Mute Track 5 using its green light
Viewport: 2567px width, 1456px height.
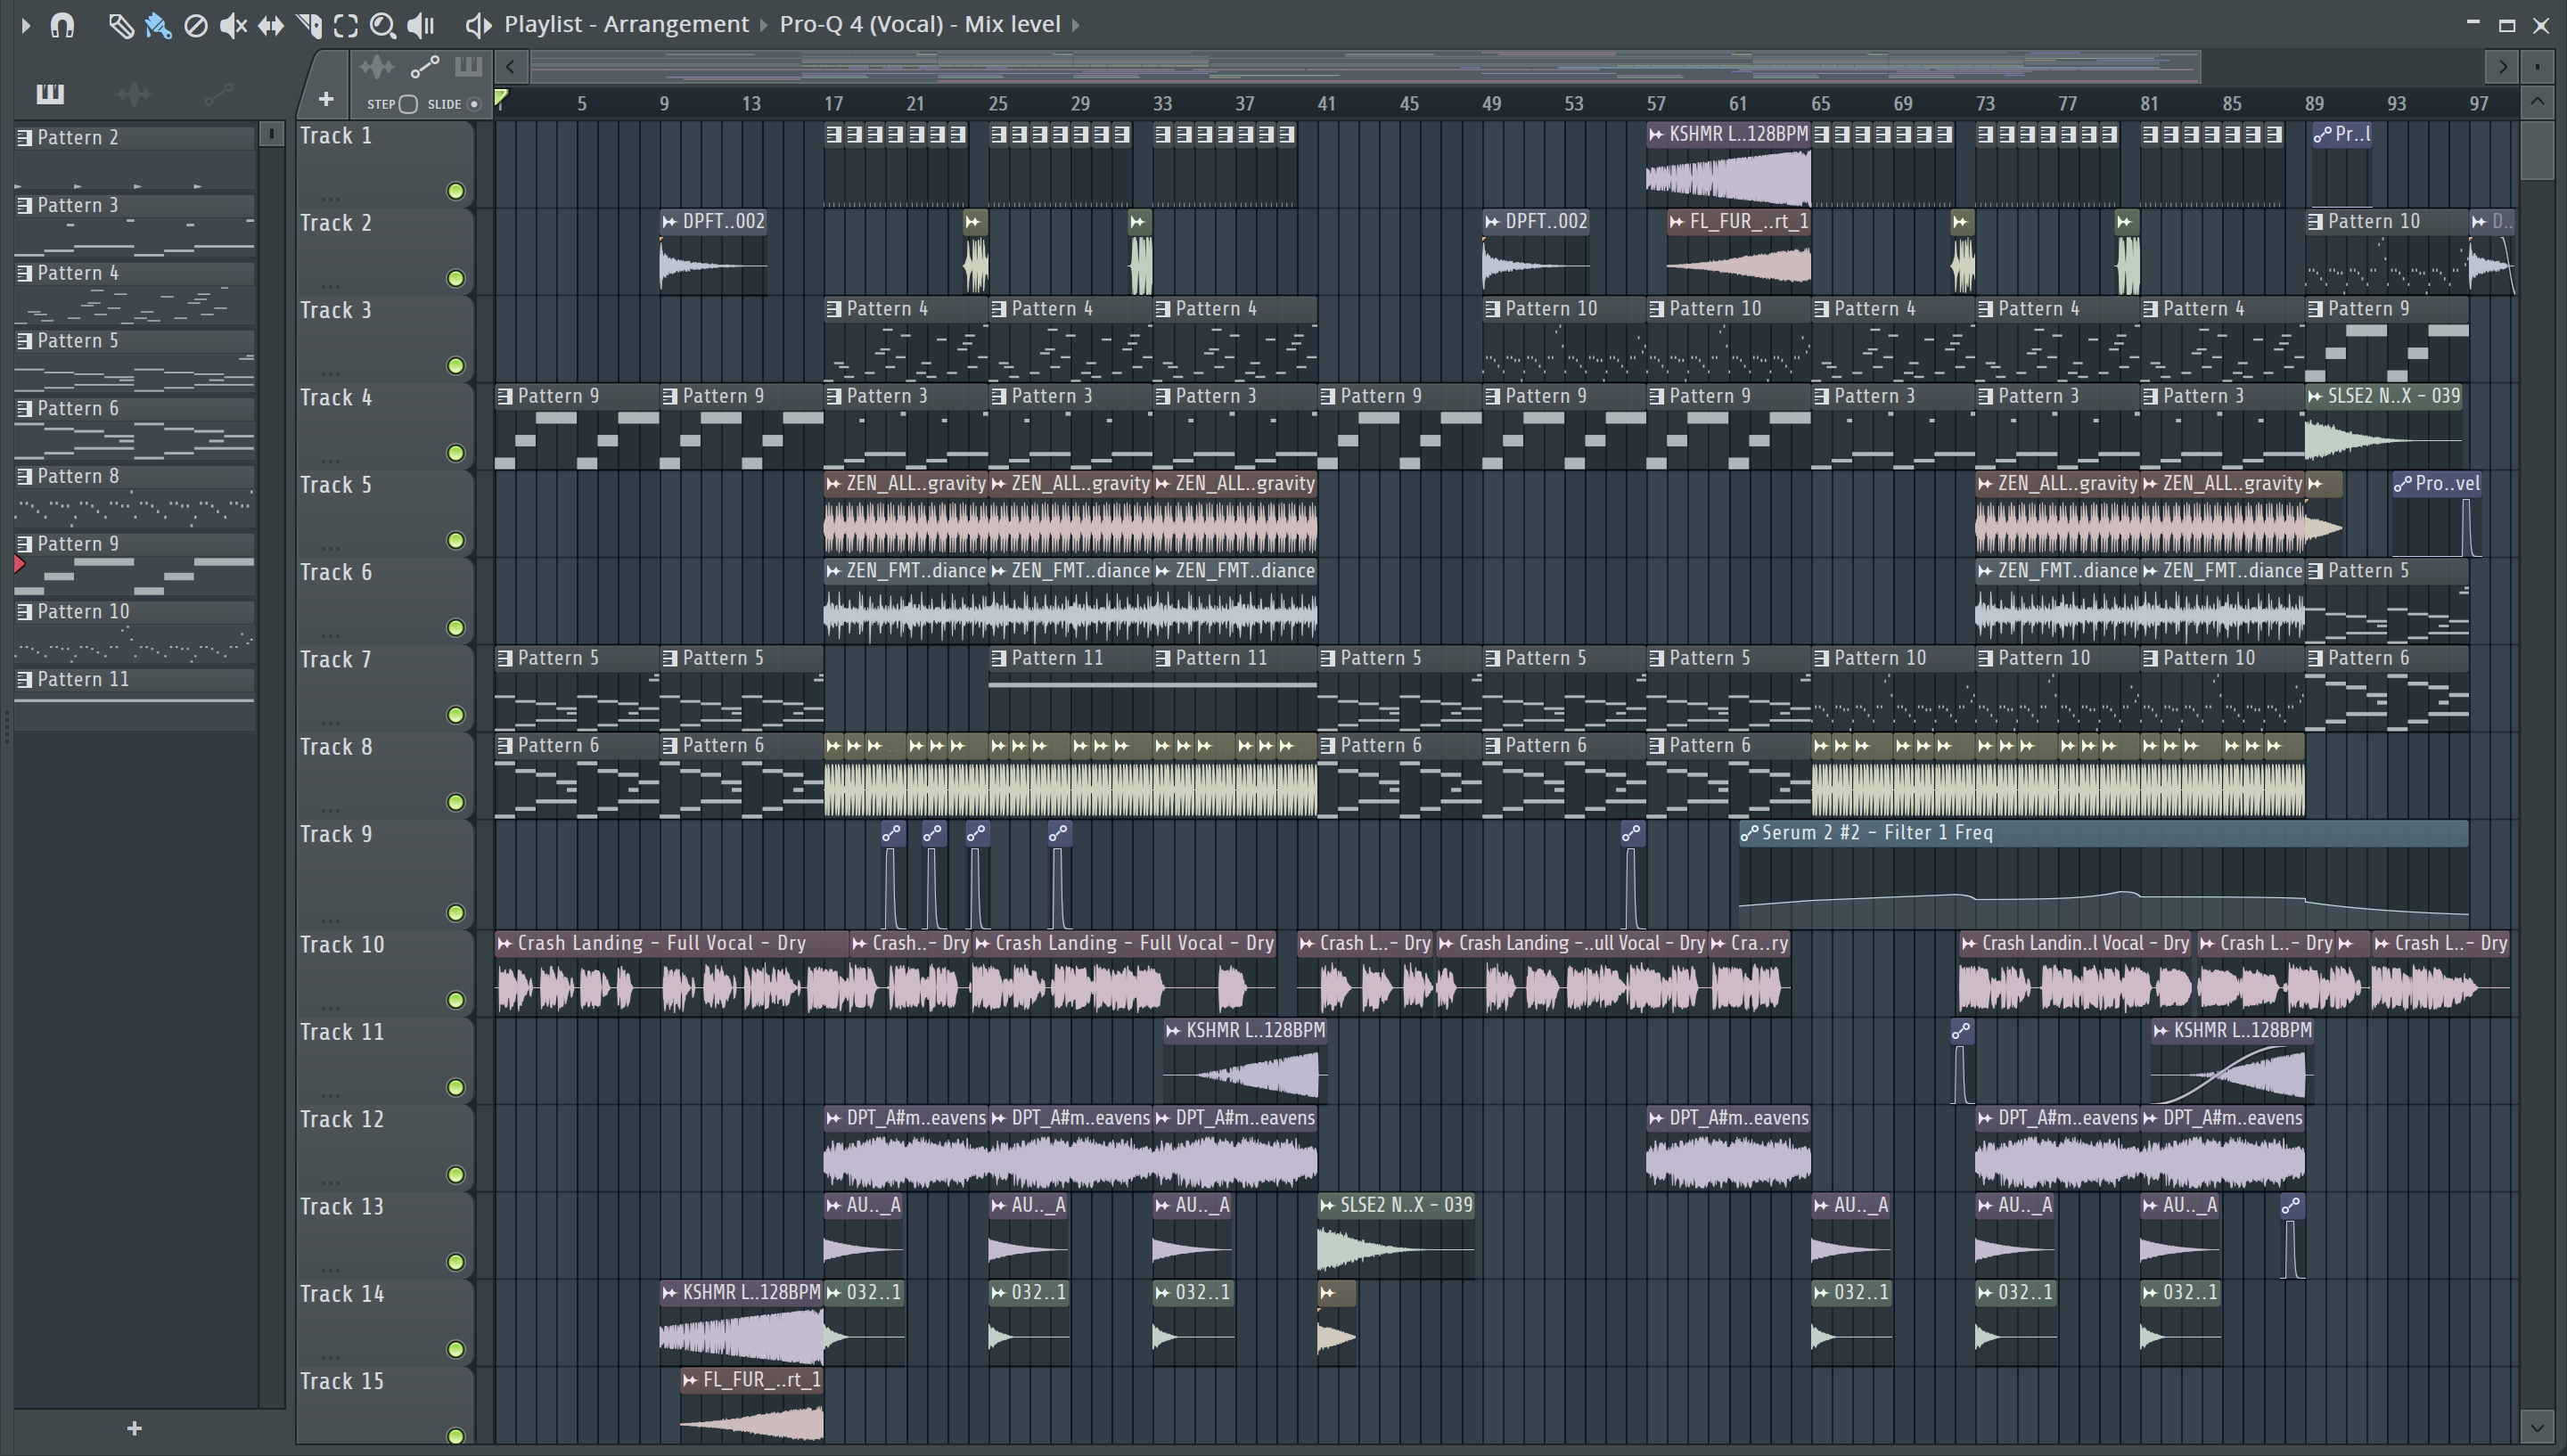click(x=456, y=540)
